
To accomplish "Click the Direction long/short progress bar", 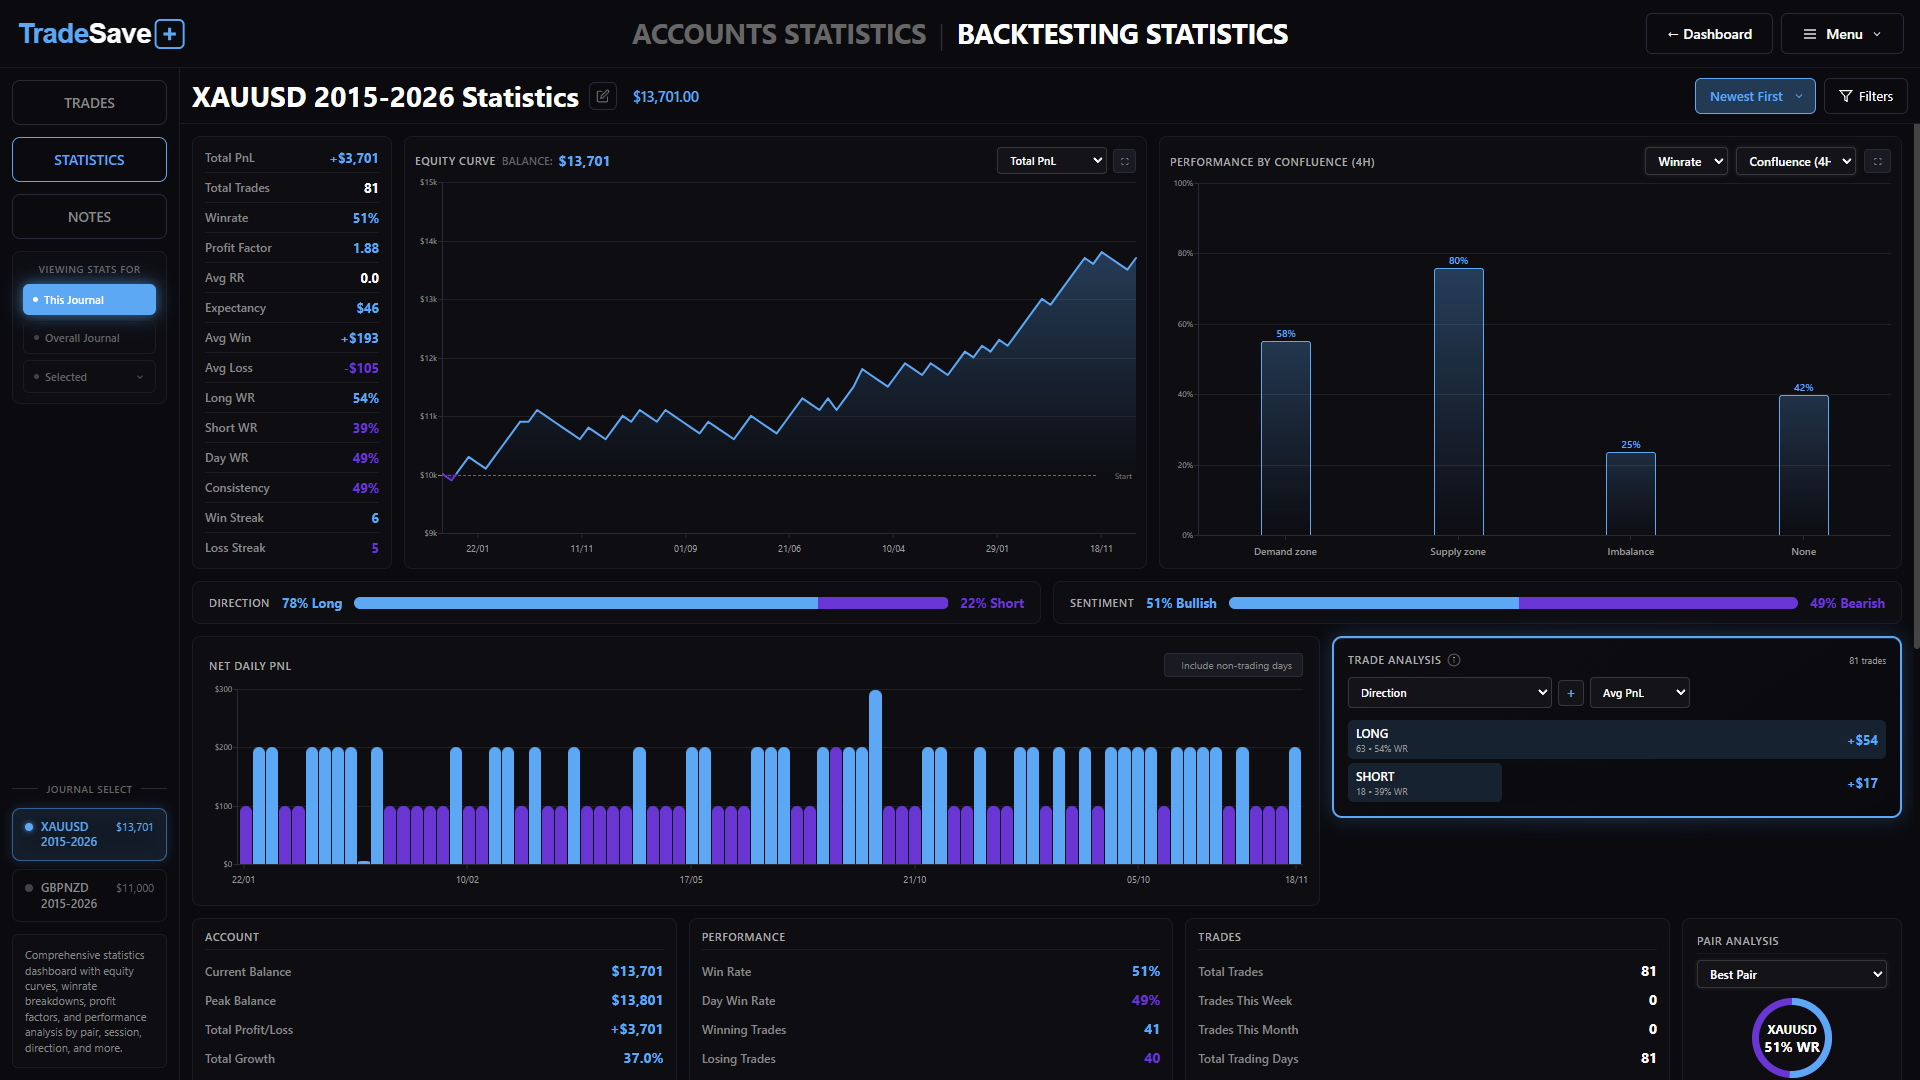I will [x=650, y=603].
